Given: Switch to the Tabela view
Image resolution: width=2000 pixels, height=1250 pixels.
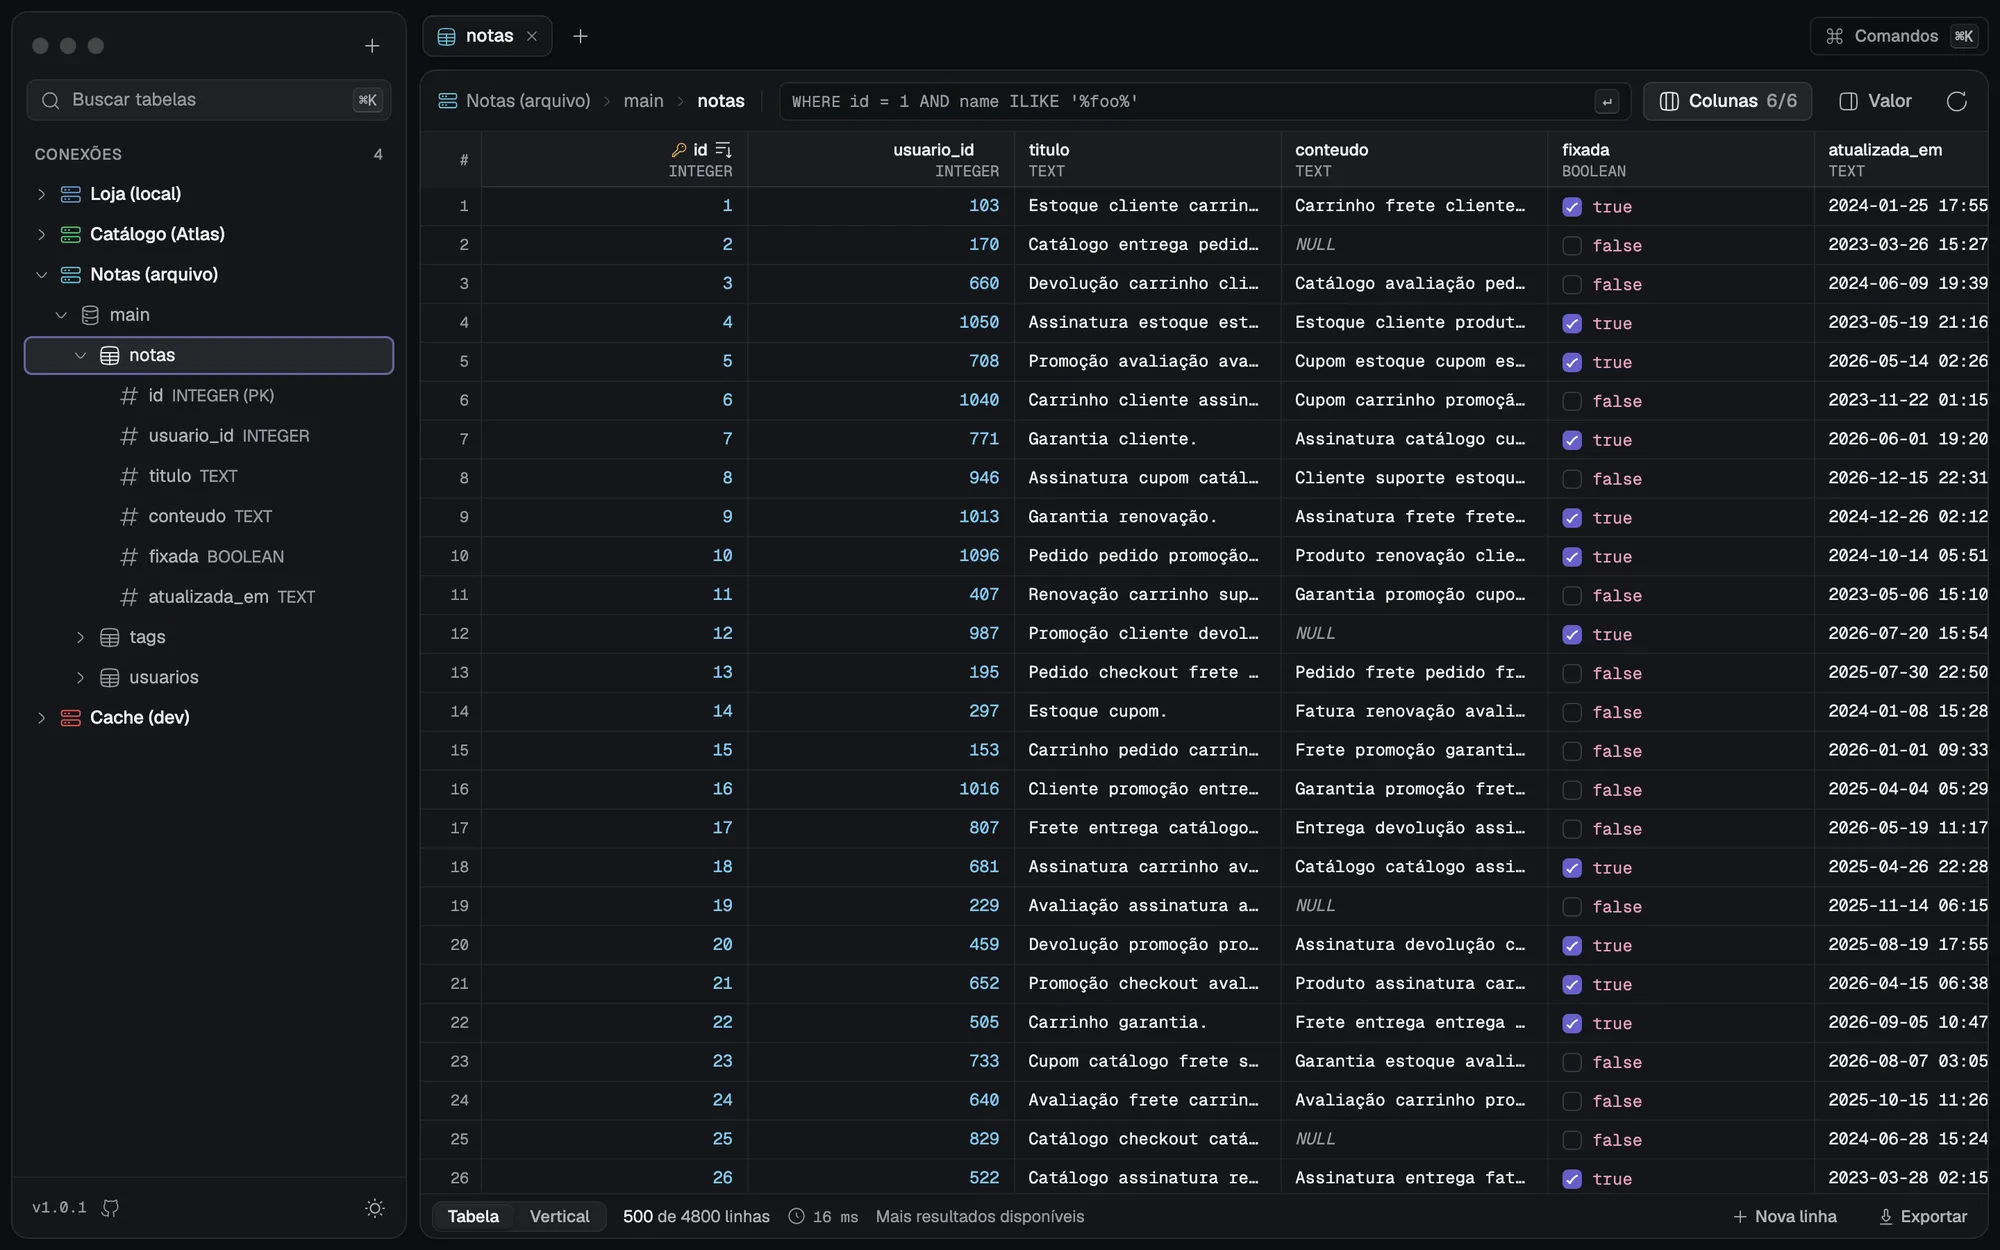Looking at the screenshot, I should [473, 1216].
